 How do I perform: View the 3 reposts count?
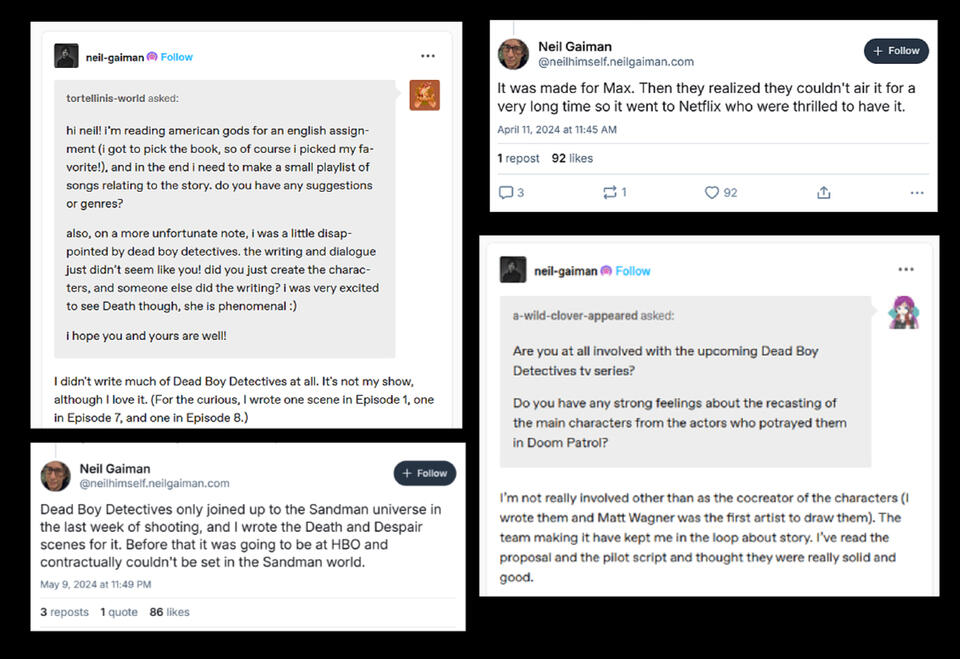[64, 612]
